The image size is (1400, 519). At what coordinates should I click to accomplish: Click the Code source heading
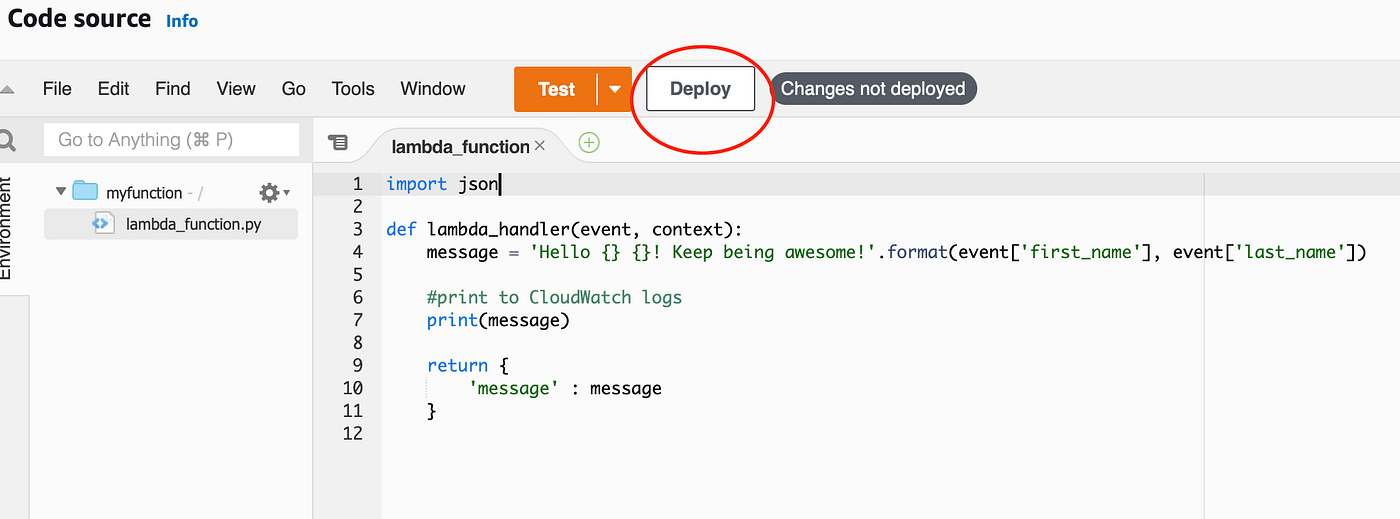point(80,18)
